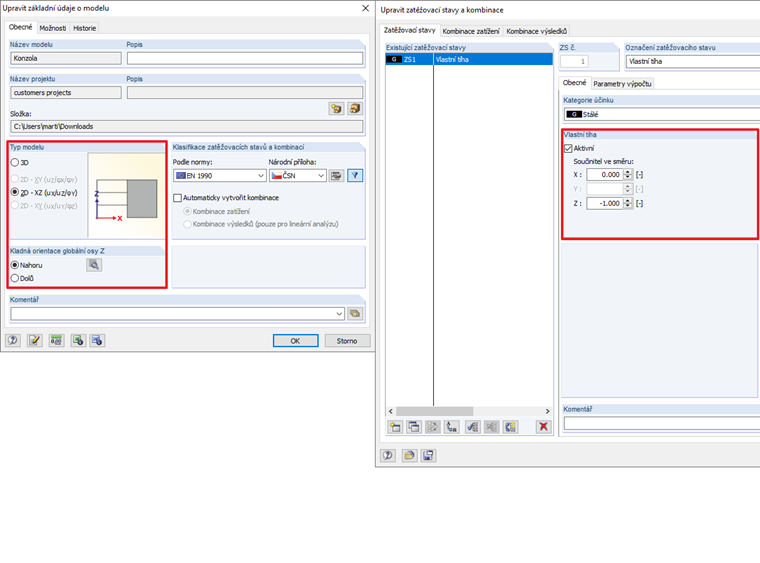
Task: Click the green save-as-default icon
Action: (x=78, y=341)
